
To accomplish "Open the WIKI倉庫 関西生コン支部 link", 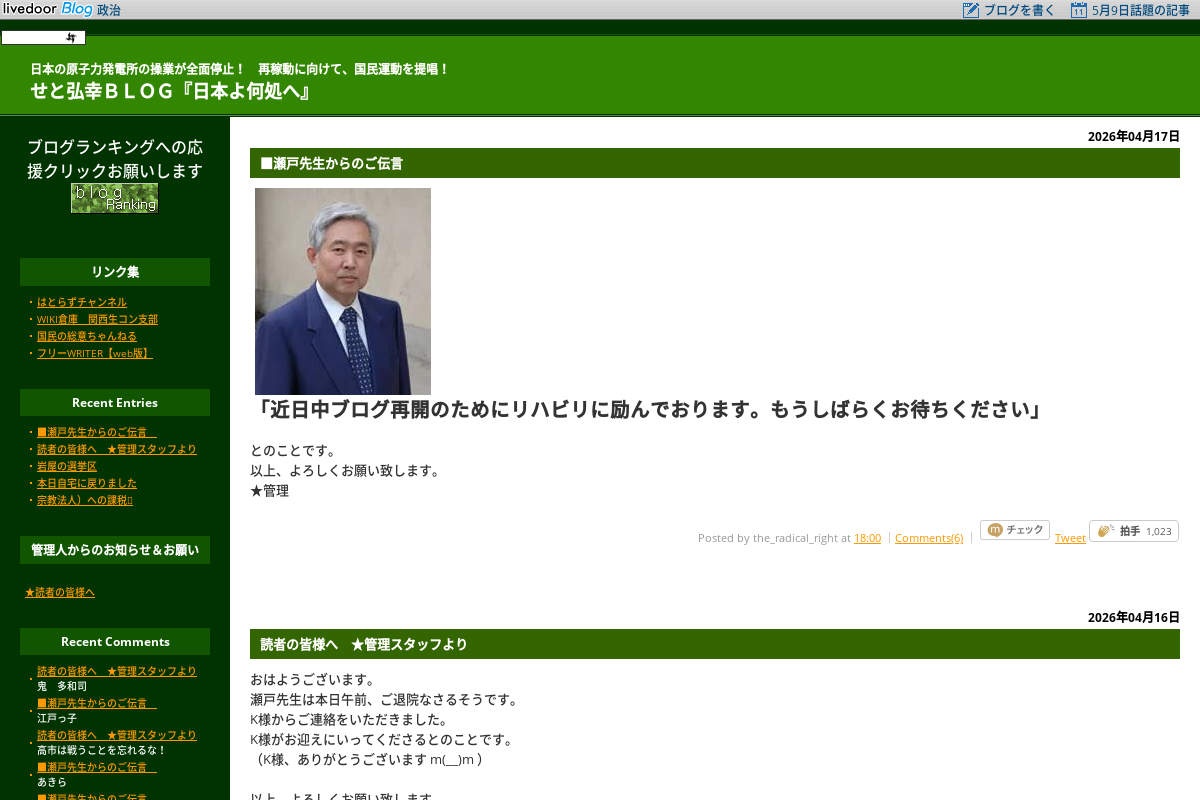I will pyautogui.click(x=97, y=319).
